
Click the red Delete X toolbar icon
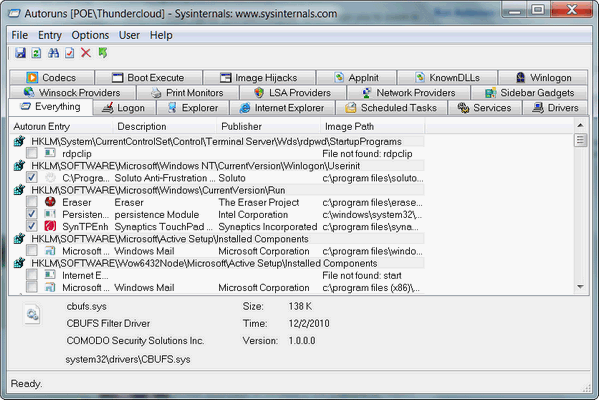[x=86, y=53]
